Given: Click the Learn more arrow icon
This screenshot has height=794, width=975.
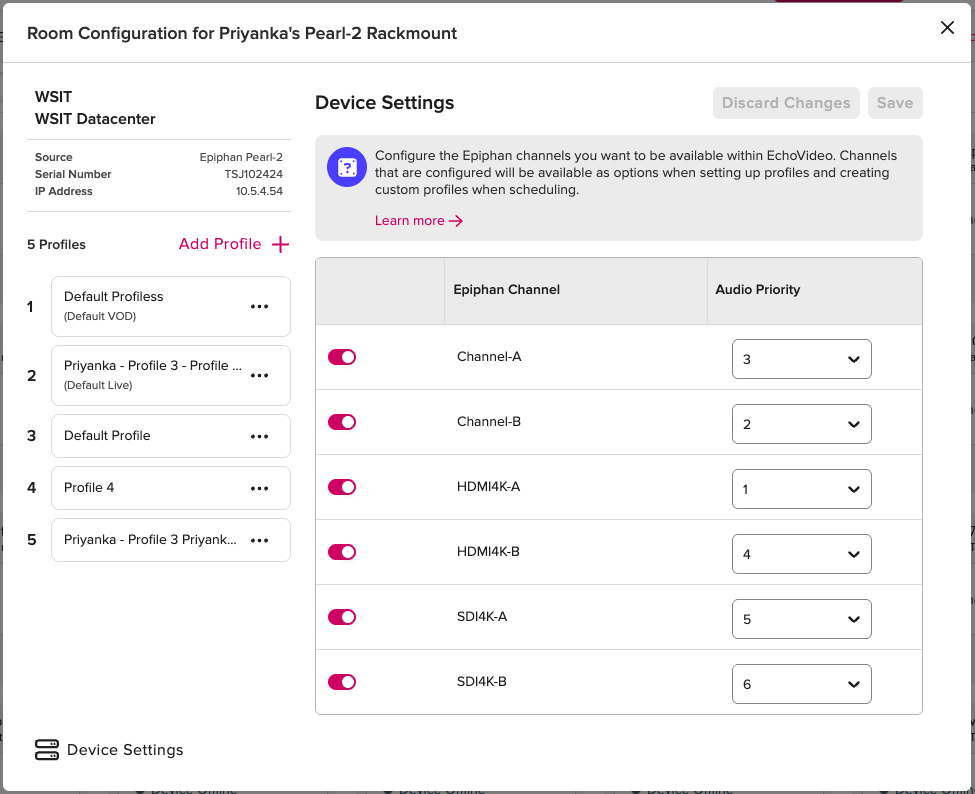Looking at the screenshot, I should coord(456,221).
